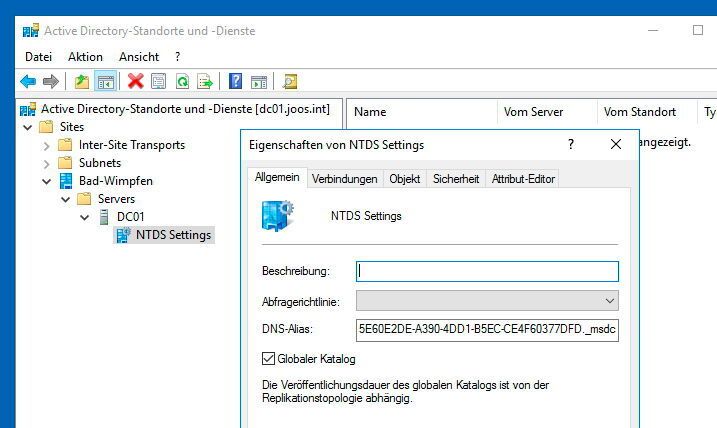Open the Ansicht menu
Viewport: 717px width, 428px height.
point(139,57)
